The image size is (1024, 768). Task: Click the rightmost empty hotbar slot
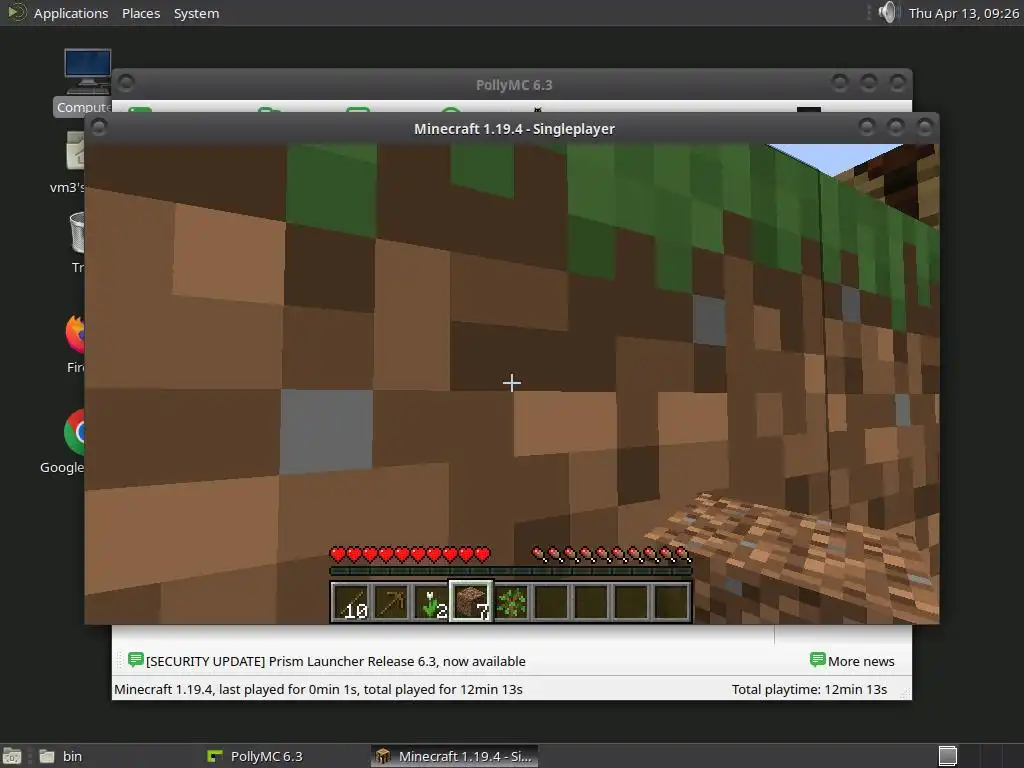pyautogui.click(x=671, y=601)
